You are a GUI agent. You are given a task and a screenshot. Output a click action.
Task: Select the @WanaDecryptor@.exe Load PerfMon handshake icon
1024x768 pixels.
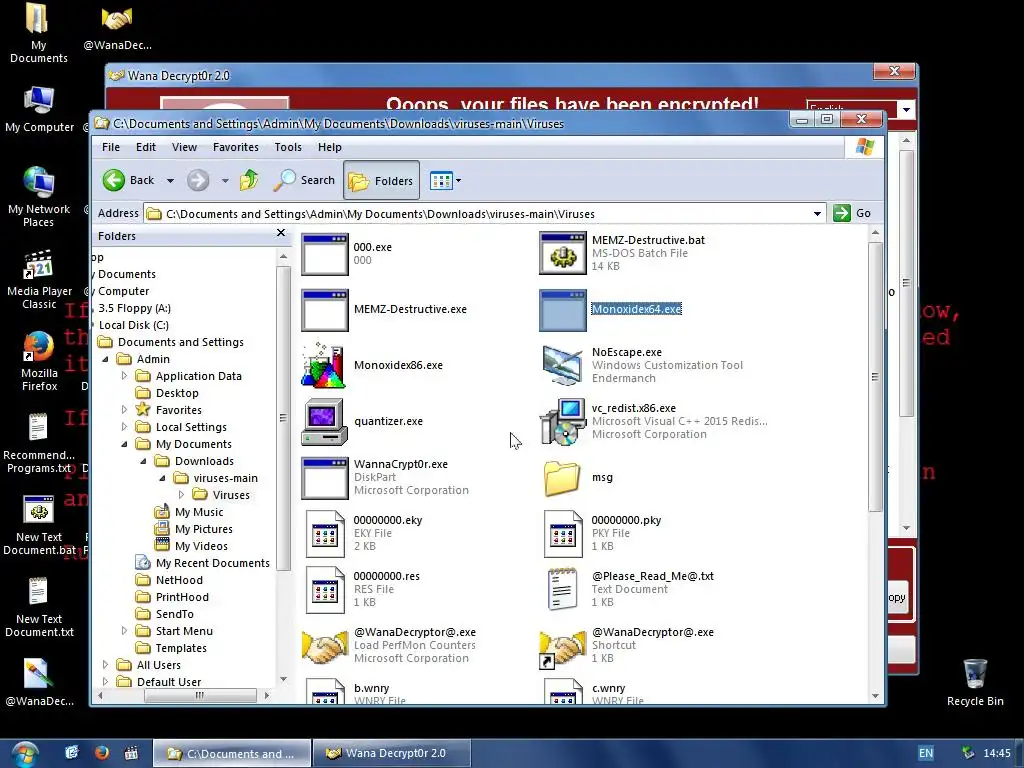(325, 647)
